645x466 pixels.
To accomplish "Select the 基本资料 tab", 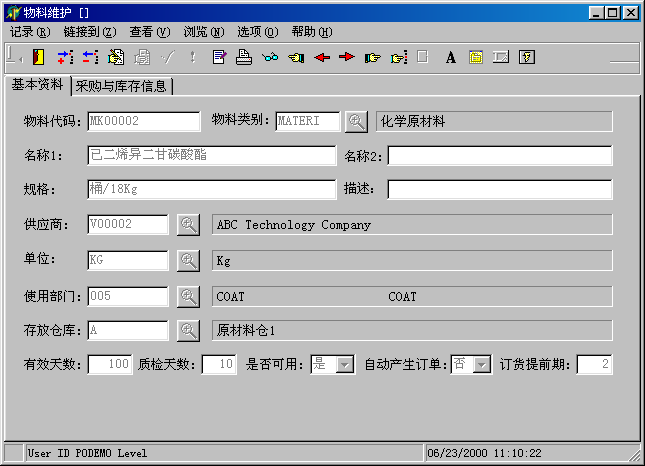I will pos(37,85).
